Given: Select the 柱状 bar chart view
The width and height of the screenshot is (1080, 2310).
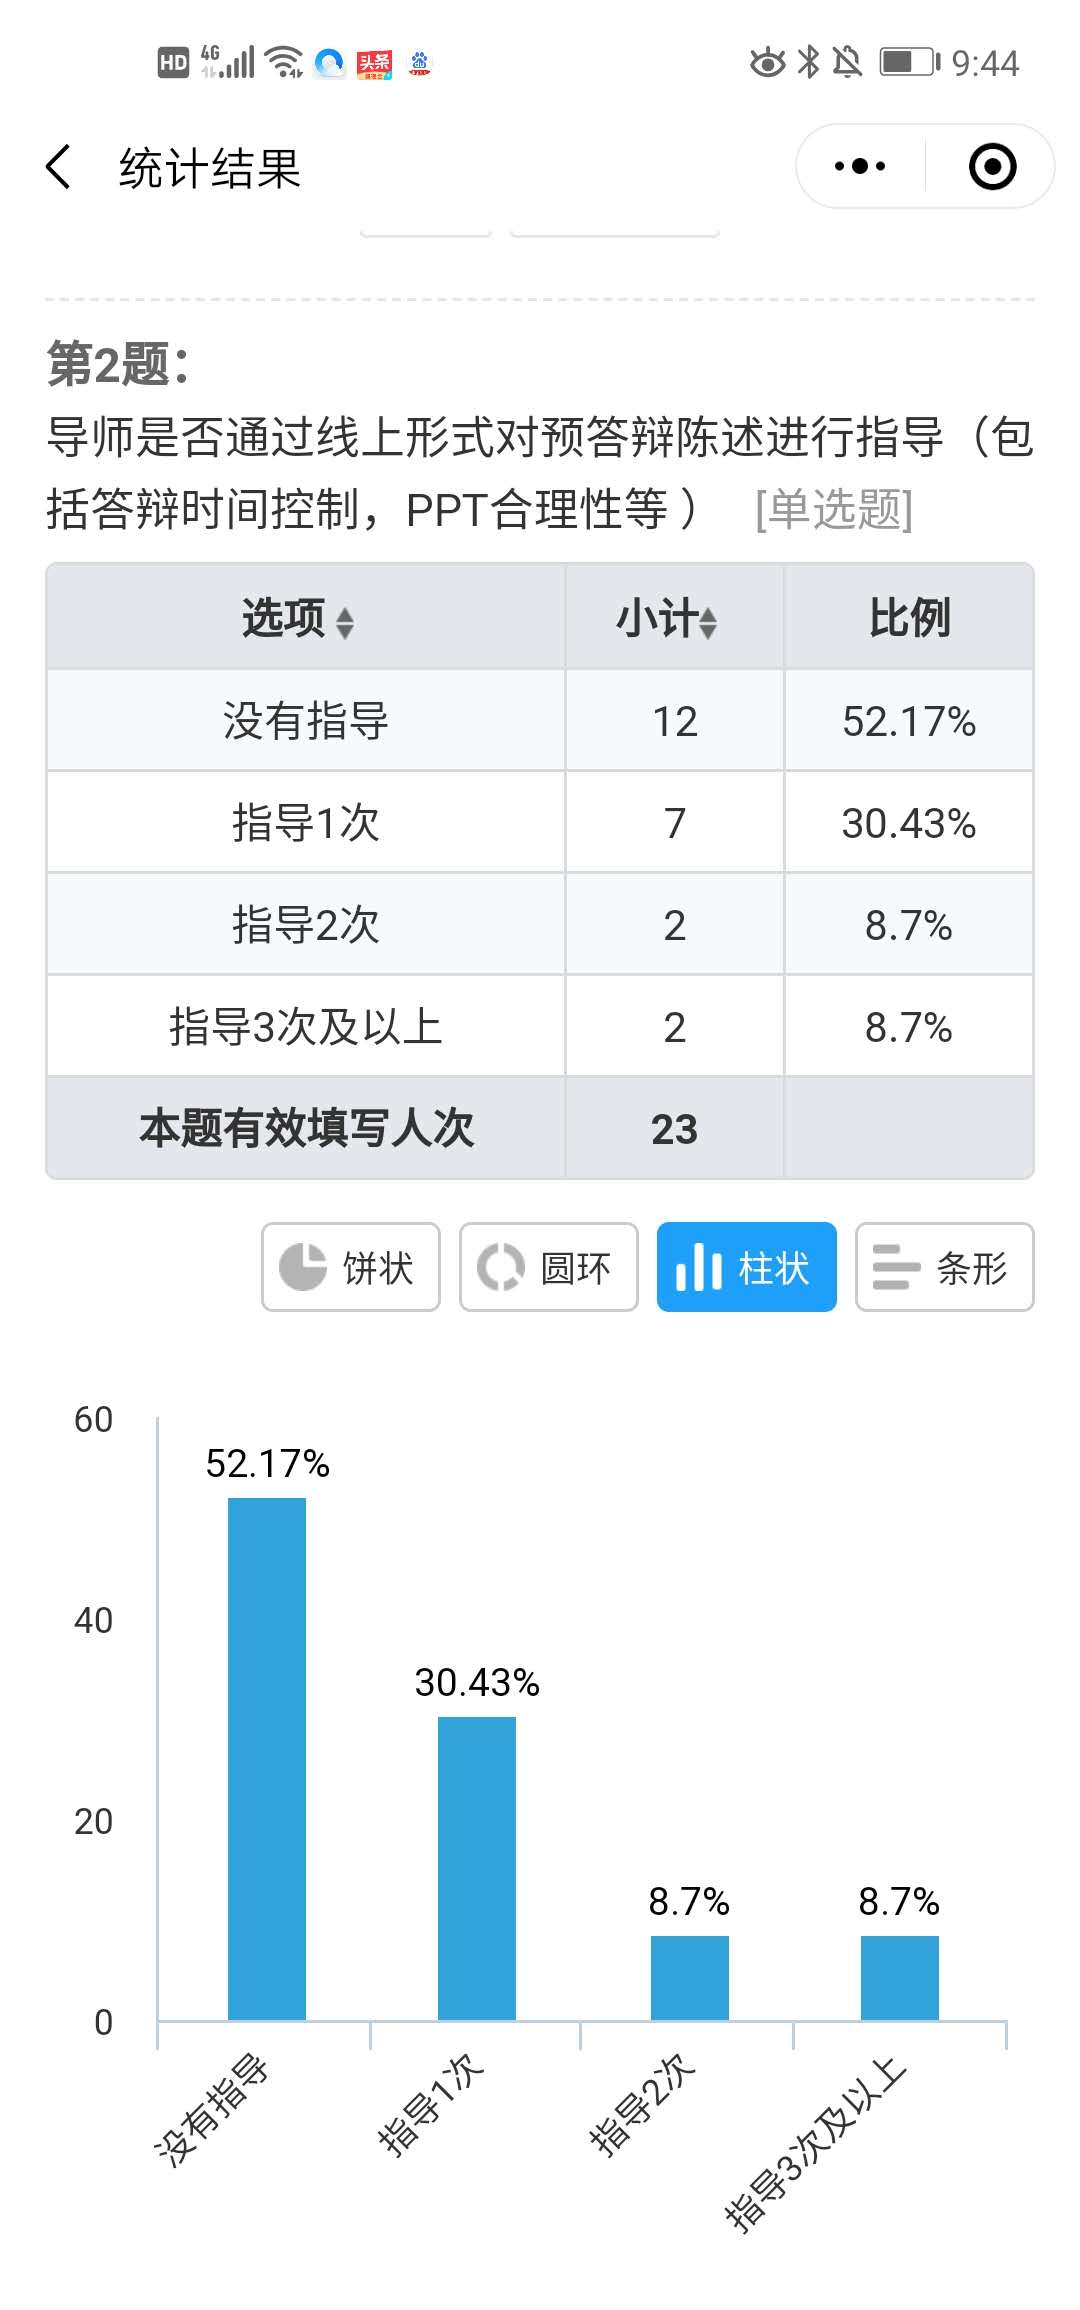Looking at the screenshot, I should (x=746, y=1267).
